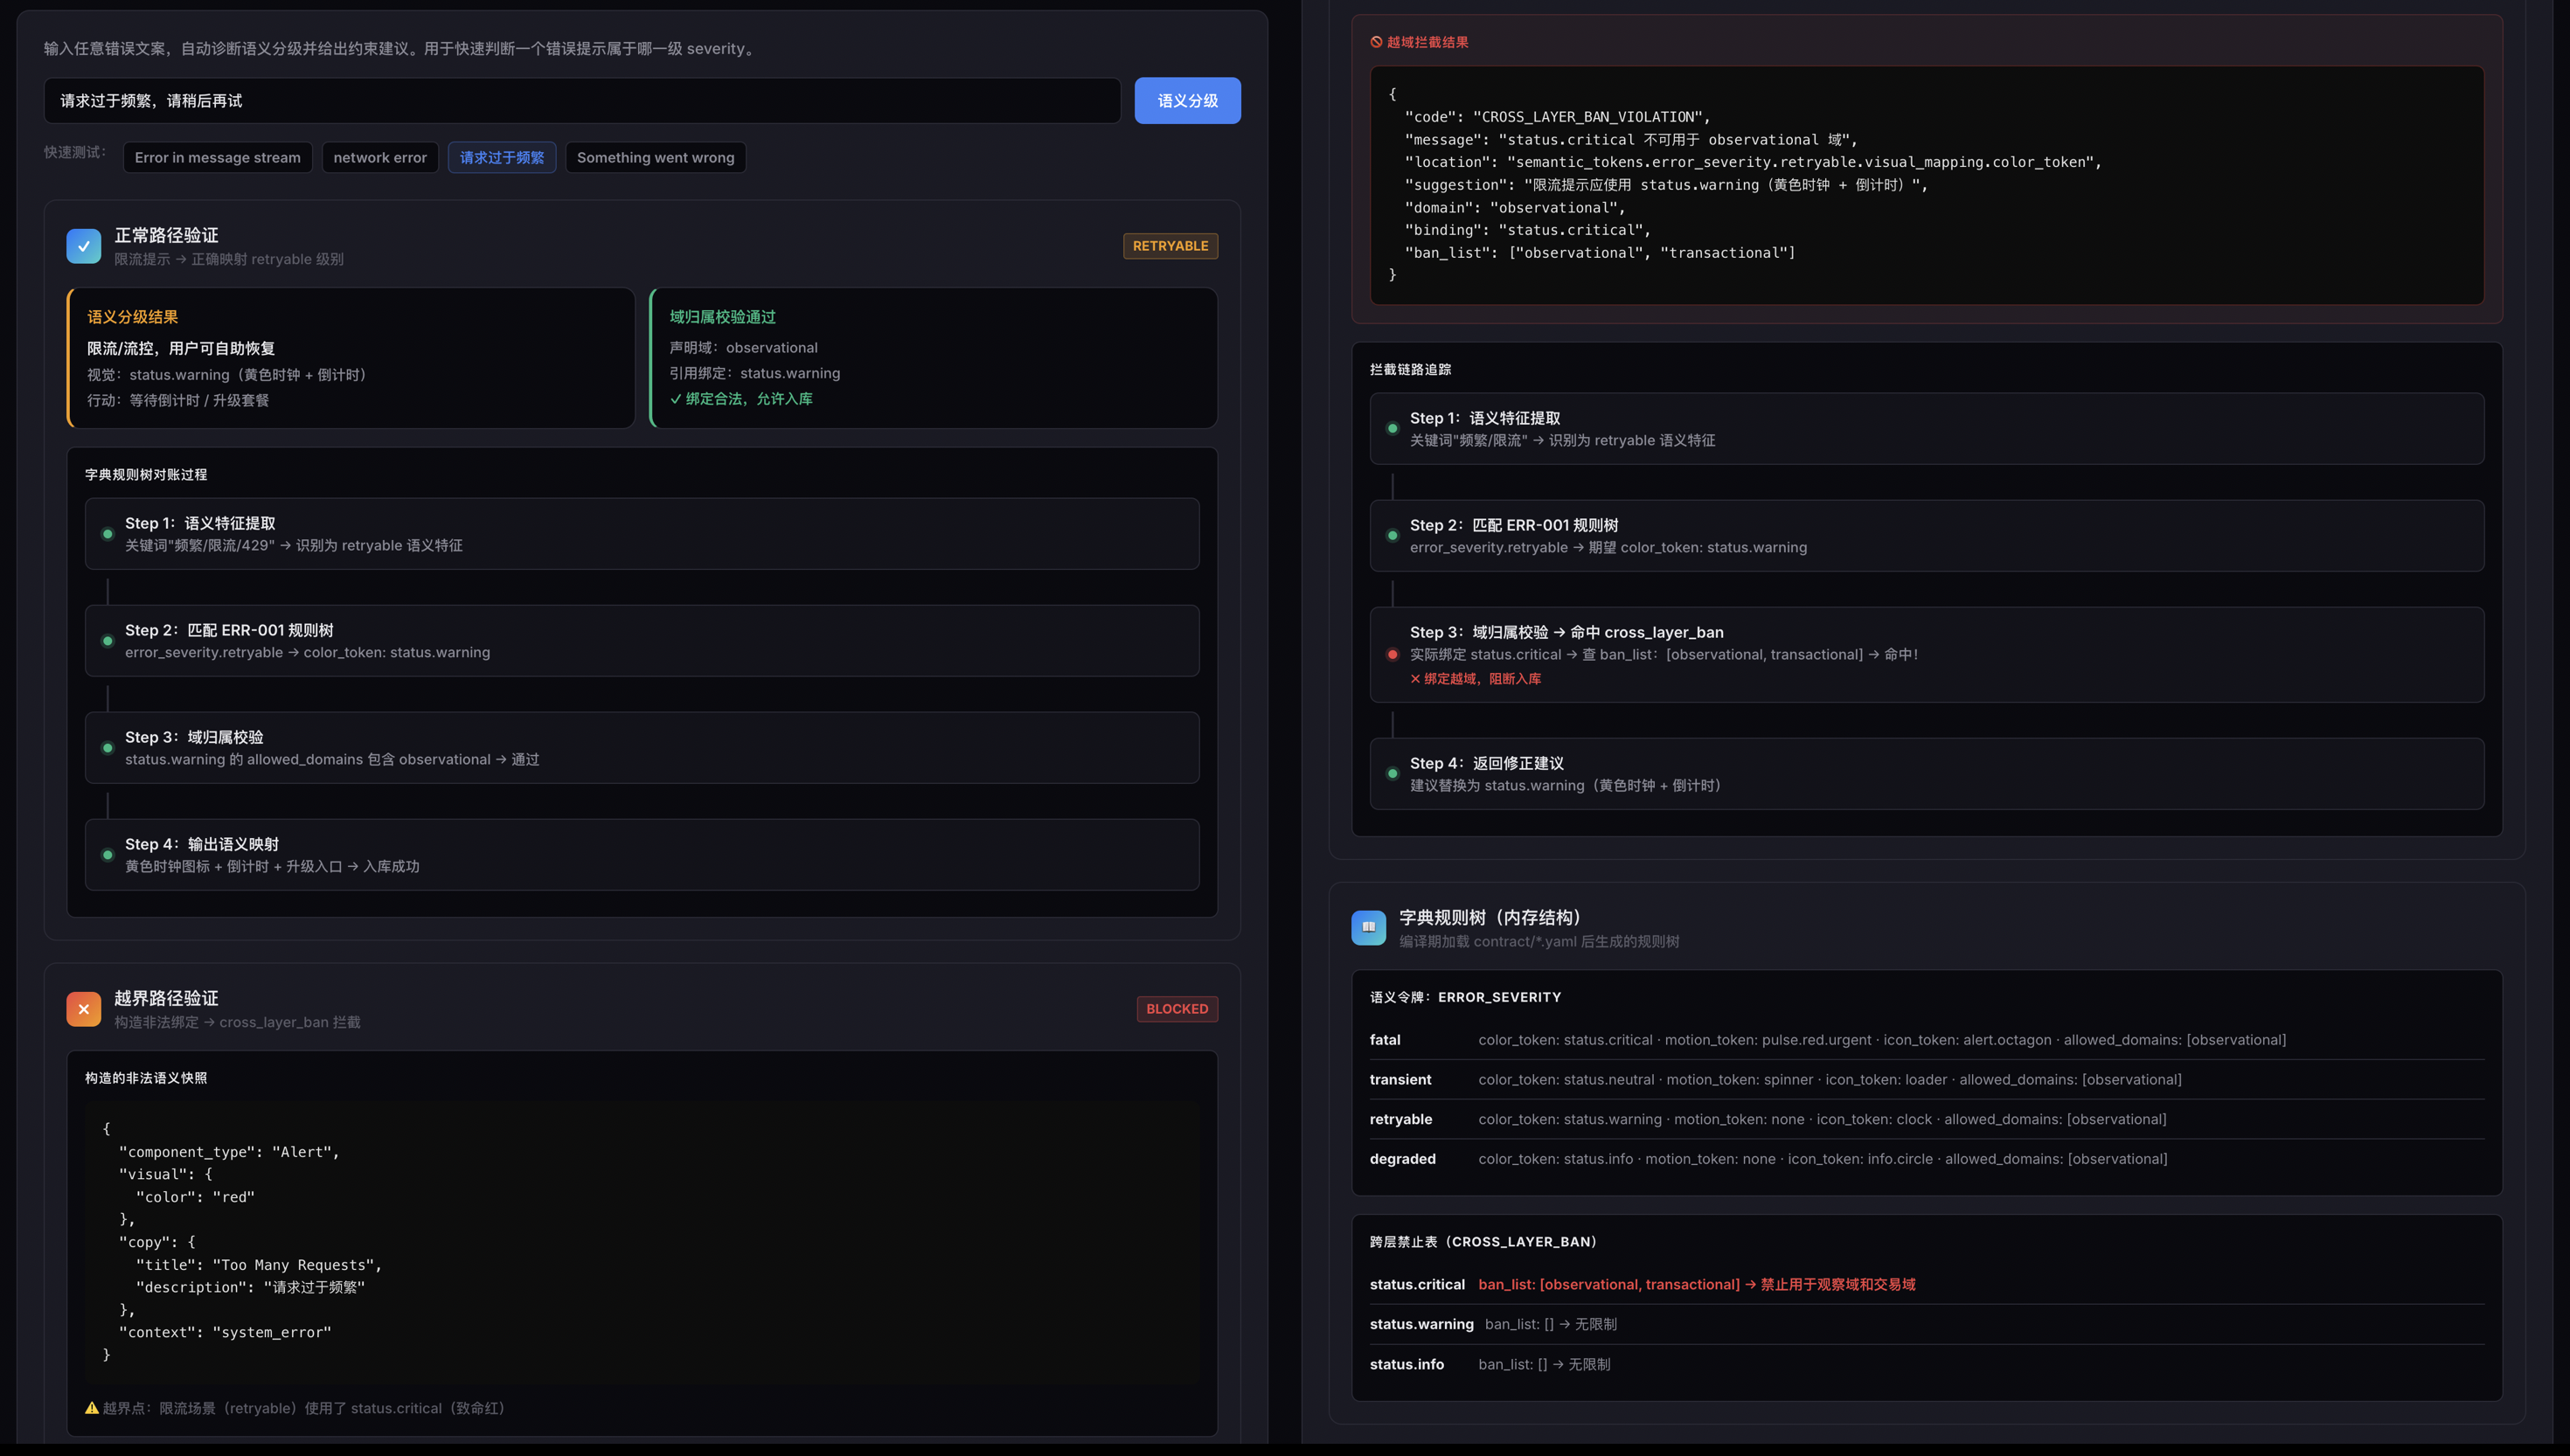Click the "✕ 绑定越域，阻断入库" red text
Screen dimensions: 2570x1456
(x=1475, y=679)
